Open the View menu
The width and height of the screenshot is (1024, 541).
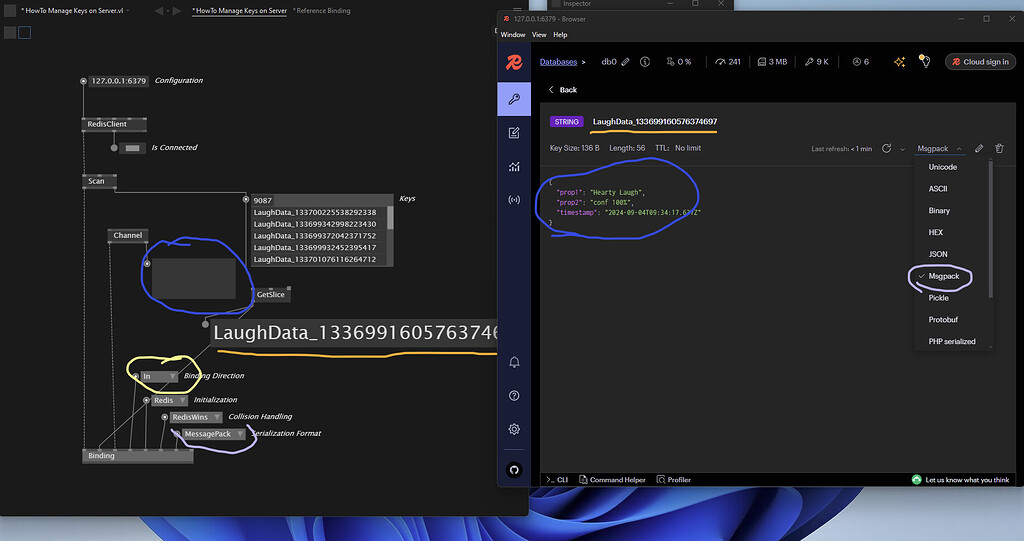[539, 35]
